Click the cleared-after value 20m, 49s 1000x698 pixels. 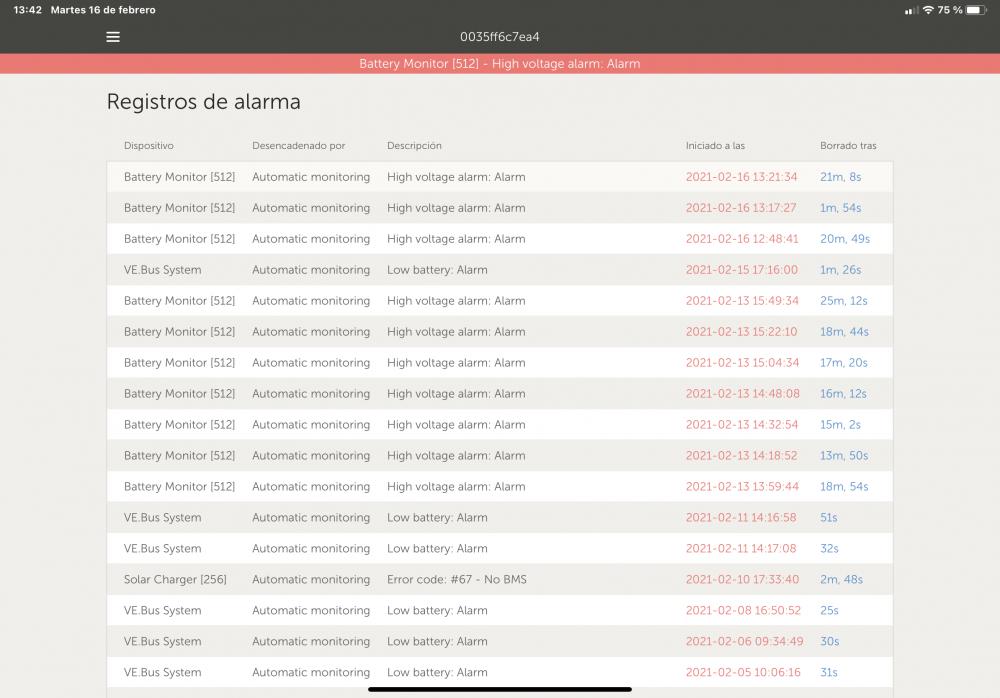point(845,239)
